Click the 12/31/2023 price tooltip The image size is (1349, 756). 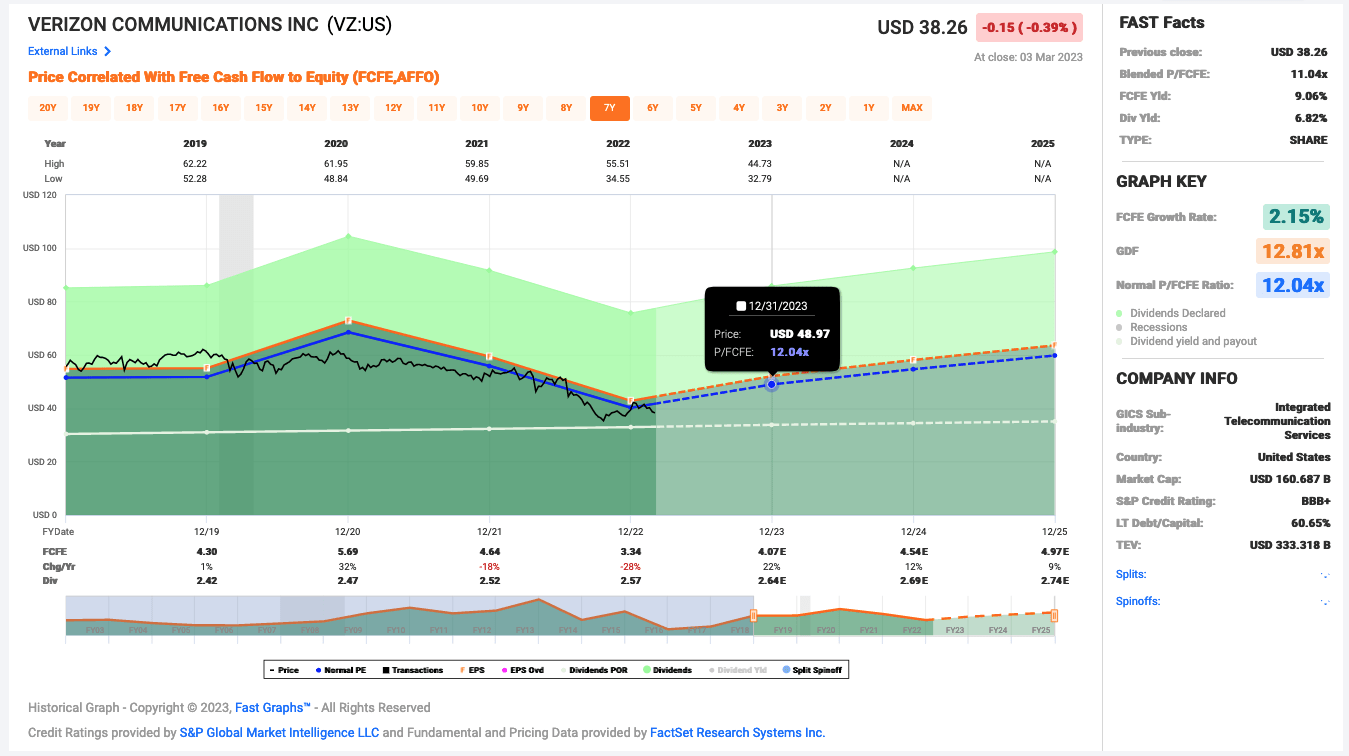tap(772, 328)
